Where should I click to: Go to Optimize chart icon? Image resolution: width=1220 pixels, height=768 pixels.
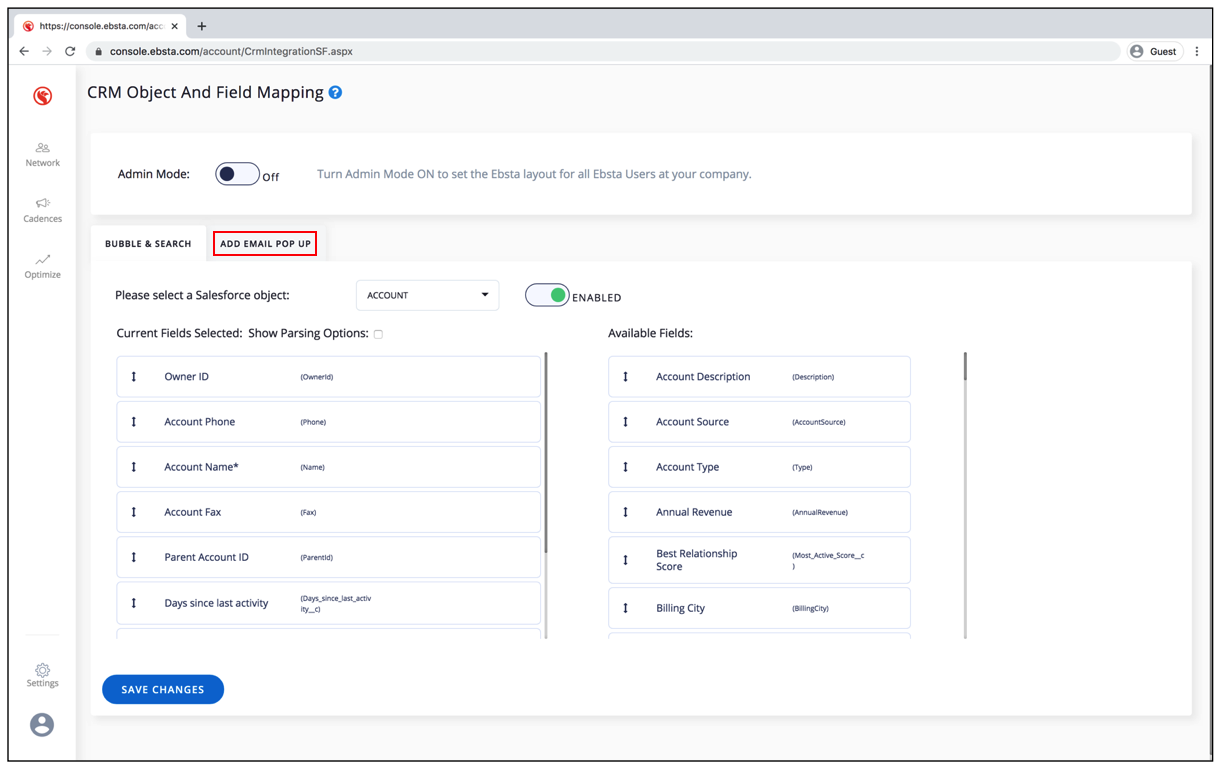pos(42,260)
